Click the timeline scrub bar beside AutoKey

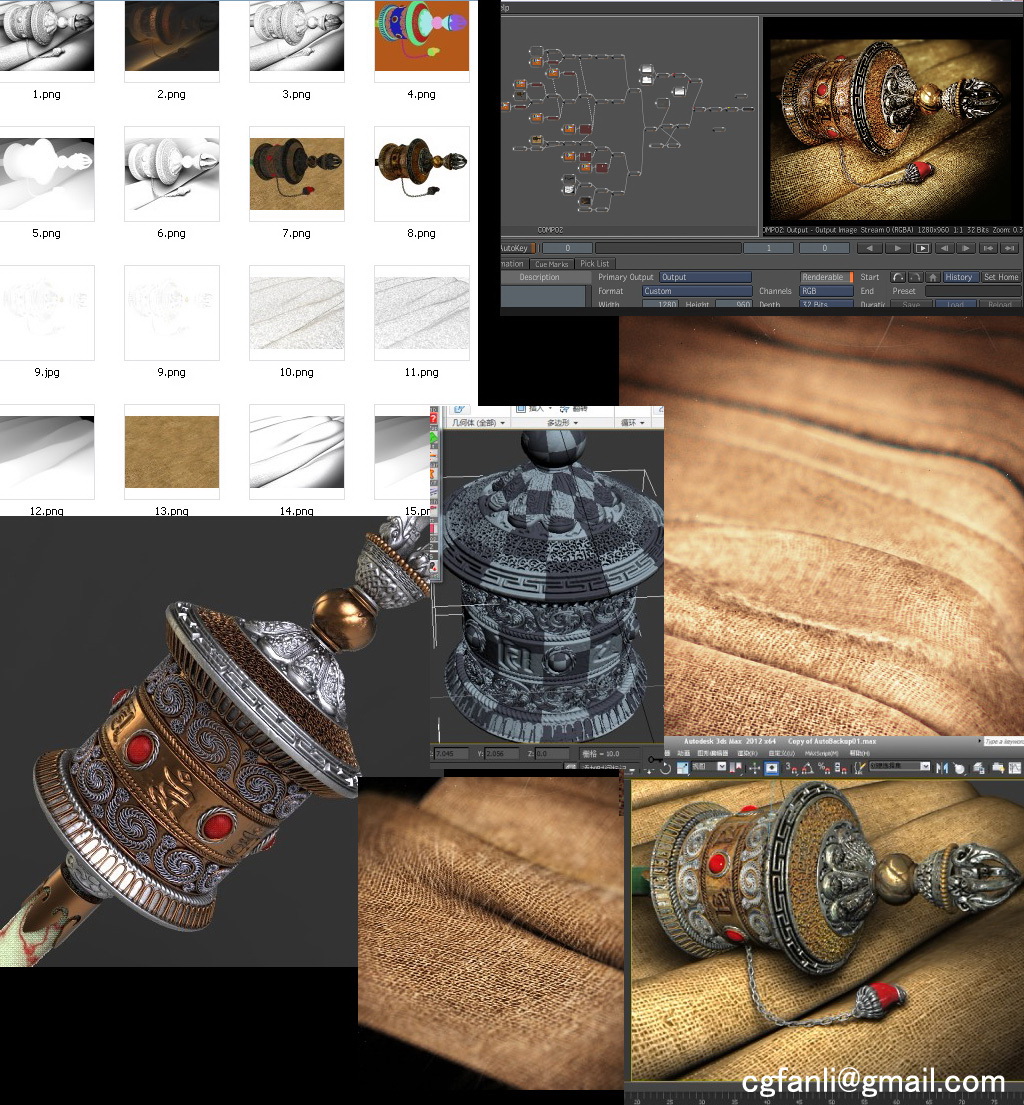668,248
